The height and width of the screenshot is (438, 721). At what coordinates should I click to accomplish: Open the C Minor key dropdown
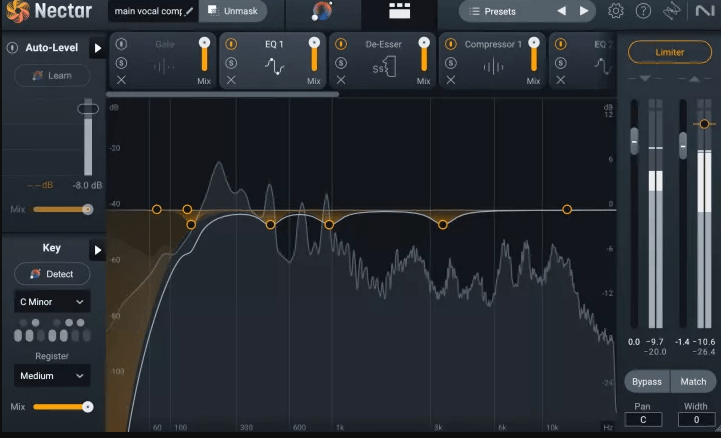(52, 301)
